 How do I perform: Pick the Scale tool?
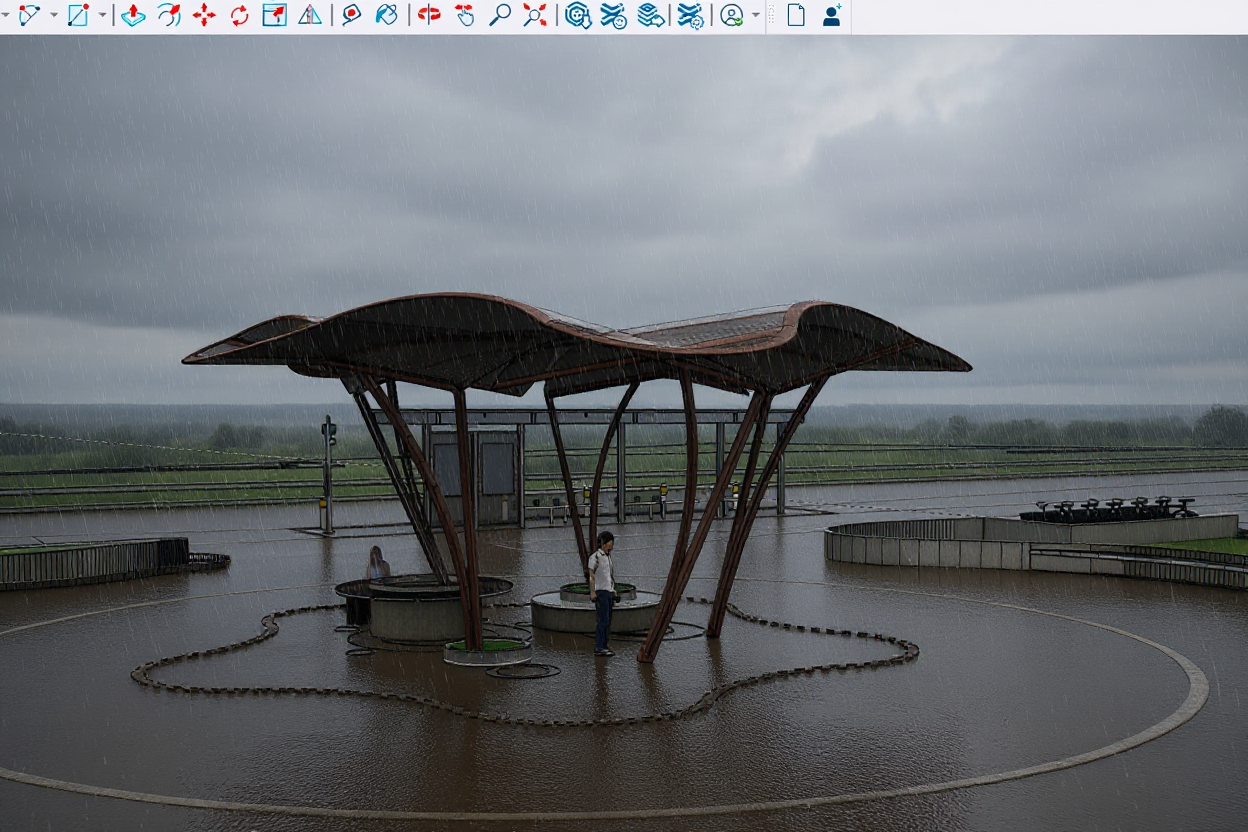274,15
